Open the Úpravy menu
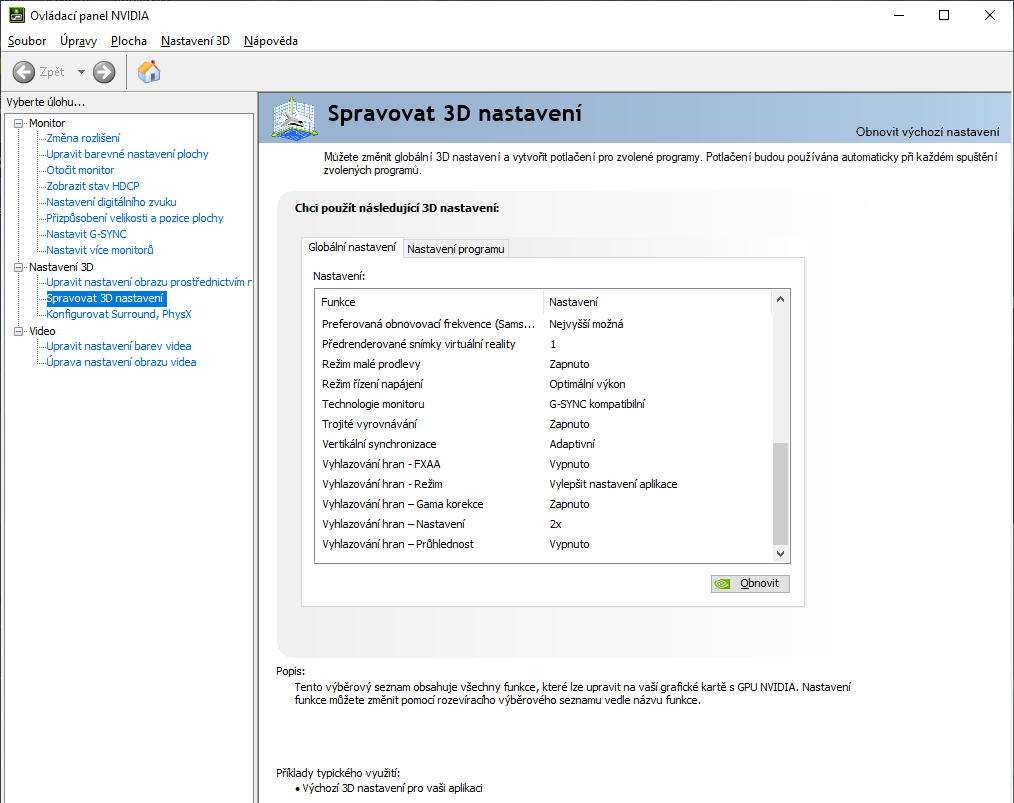 click(x=78, y=41)
